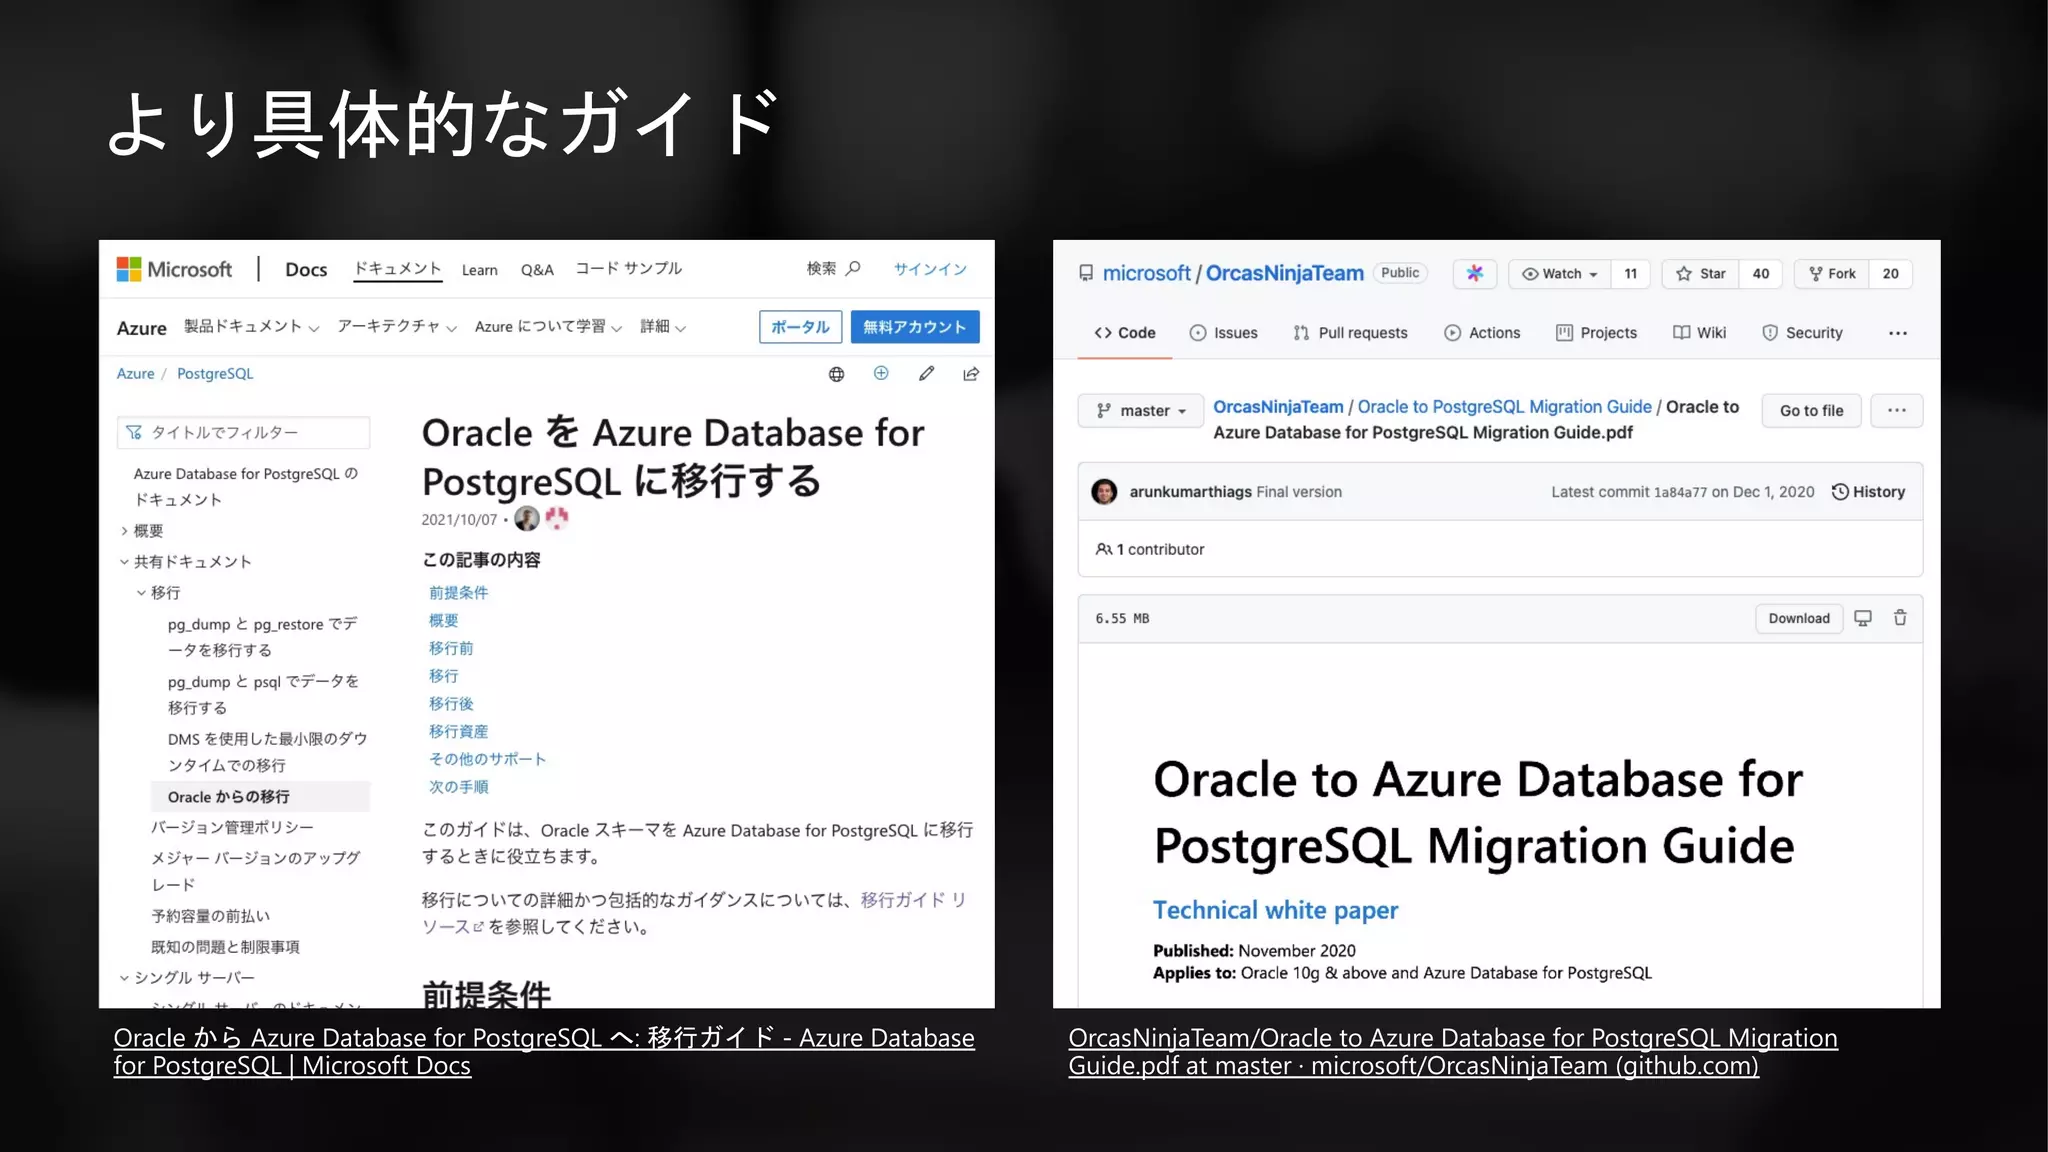Switch to the Projects tab

pyautogui.click(x=1596, y=333)
